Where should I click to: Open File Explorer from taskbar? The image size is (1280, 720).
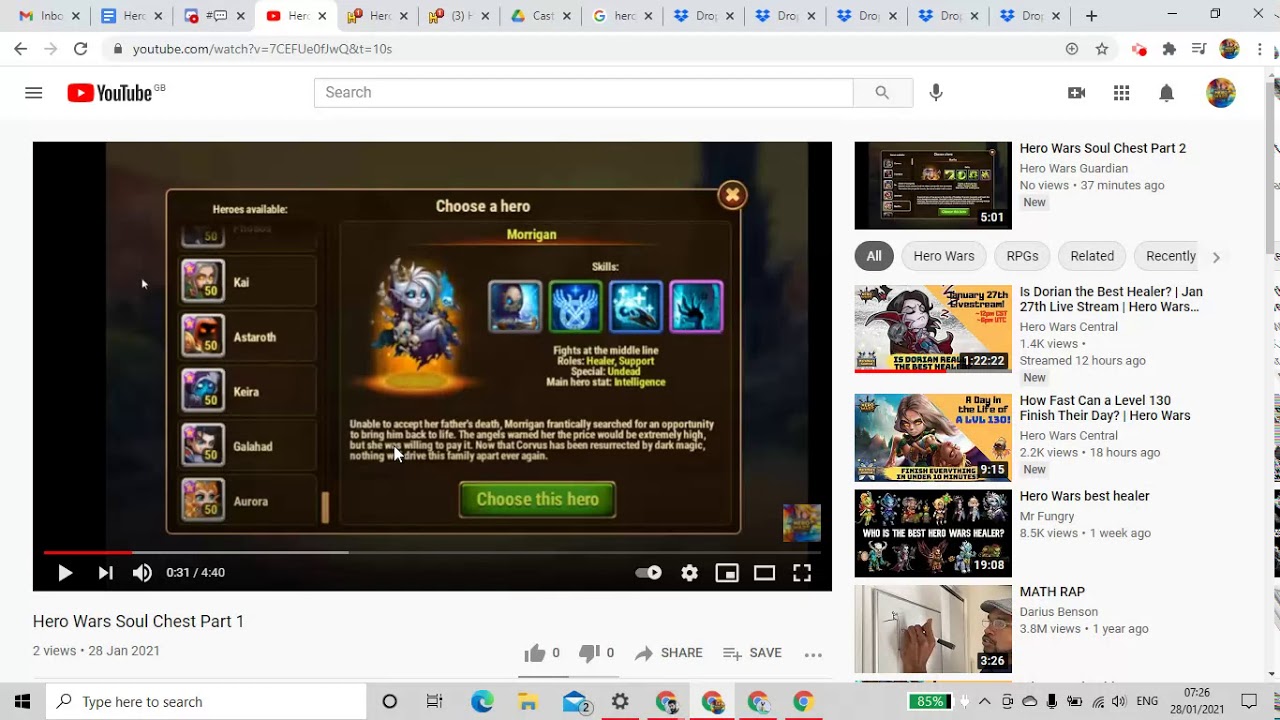[527, 702]
